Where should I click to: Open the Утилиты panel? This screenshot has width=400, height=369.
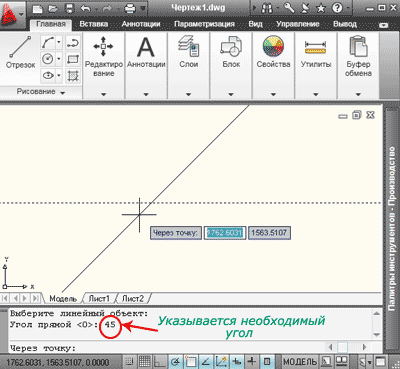tap(316, 65)
